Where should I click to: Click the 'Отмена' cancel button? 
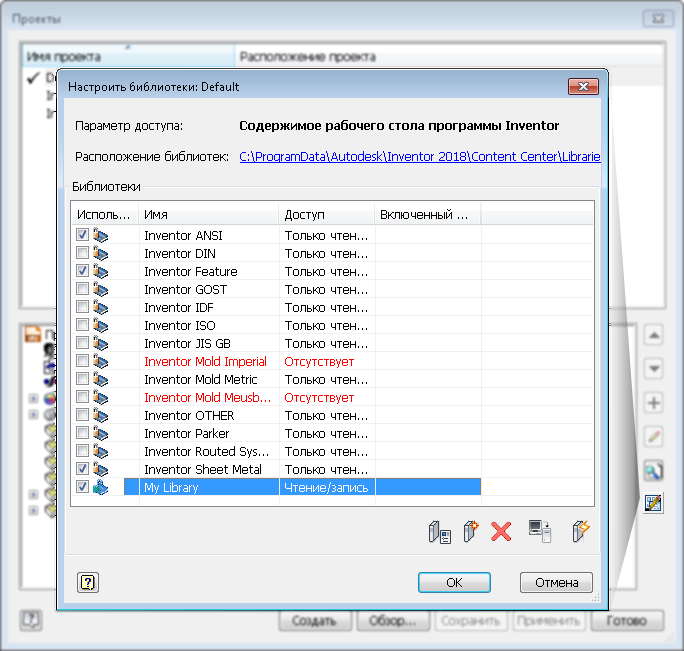(556, 582)
